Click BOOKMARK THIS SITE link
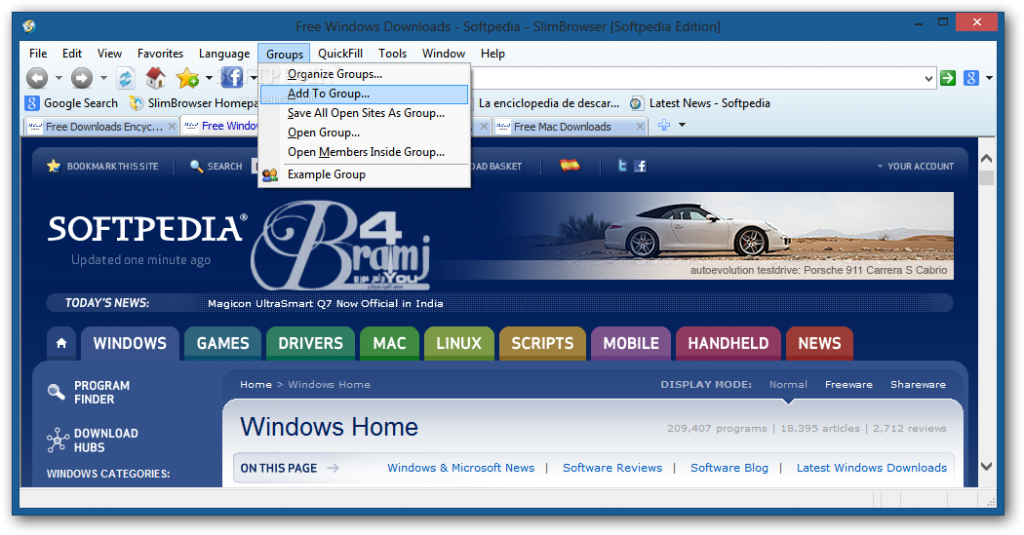The width and height of the screenshot is (1024, 535). (x=103, y=167)
